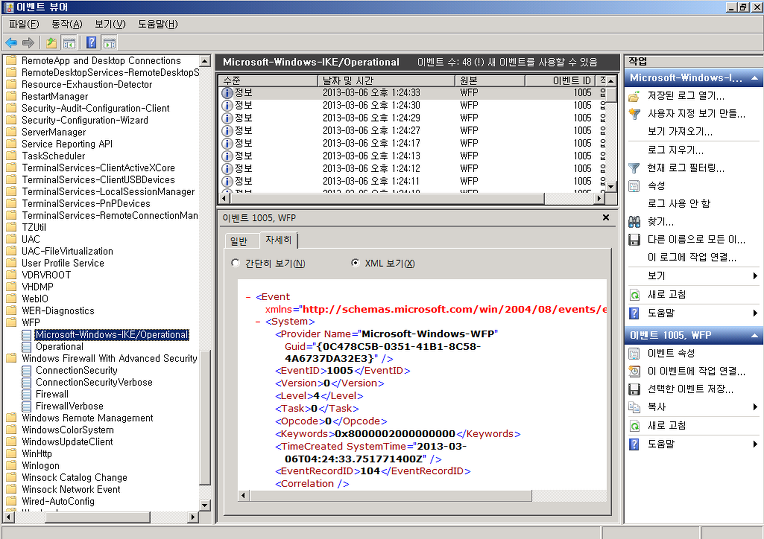Click the Forward arrow toolbar icon
The image size is (764, 539).
pyautogui.click(x=28, y=43)
